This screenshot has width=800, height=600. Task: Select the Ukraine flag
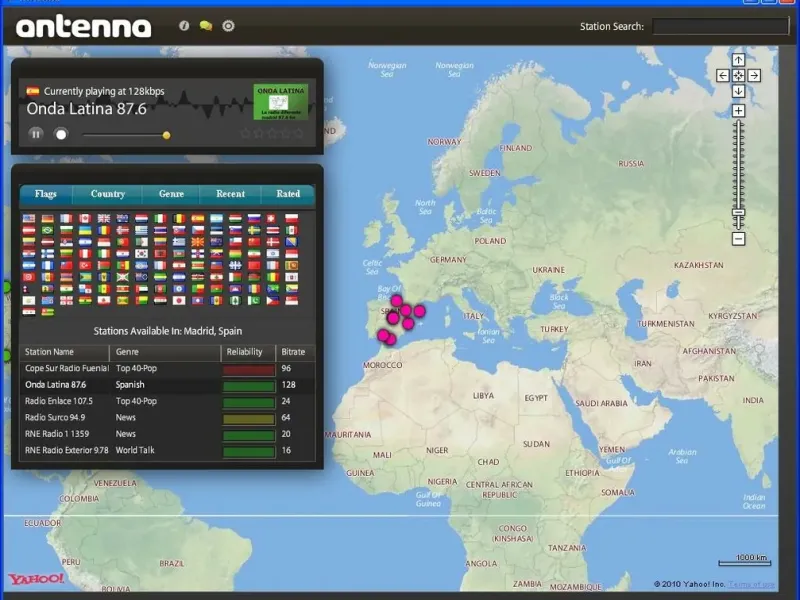coord(85,230)
